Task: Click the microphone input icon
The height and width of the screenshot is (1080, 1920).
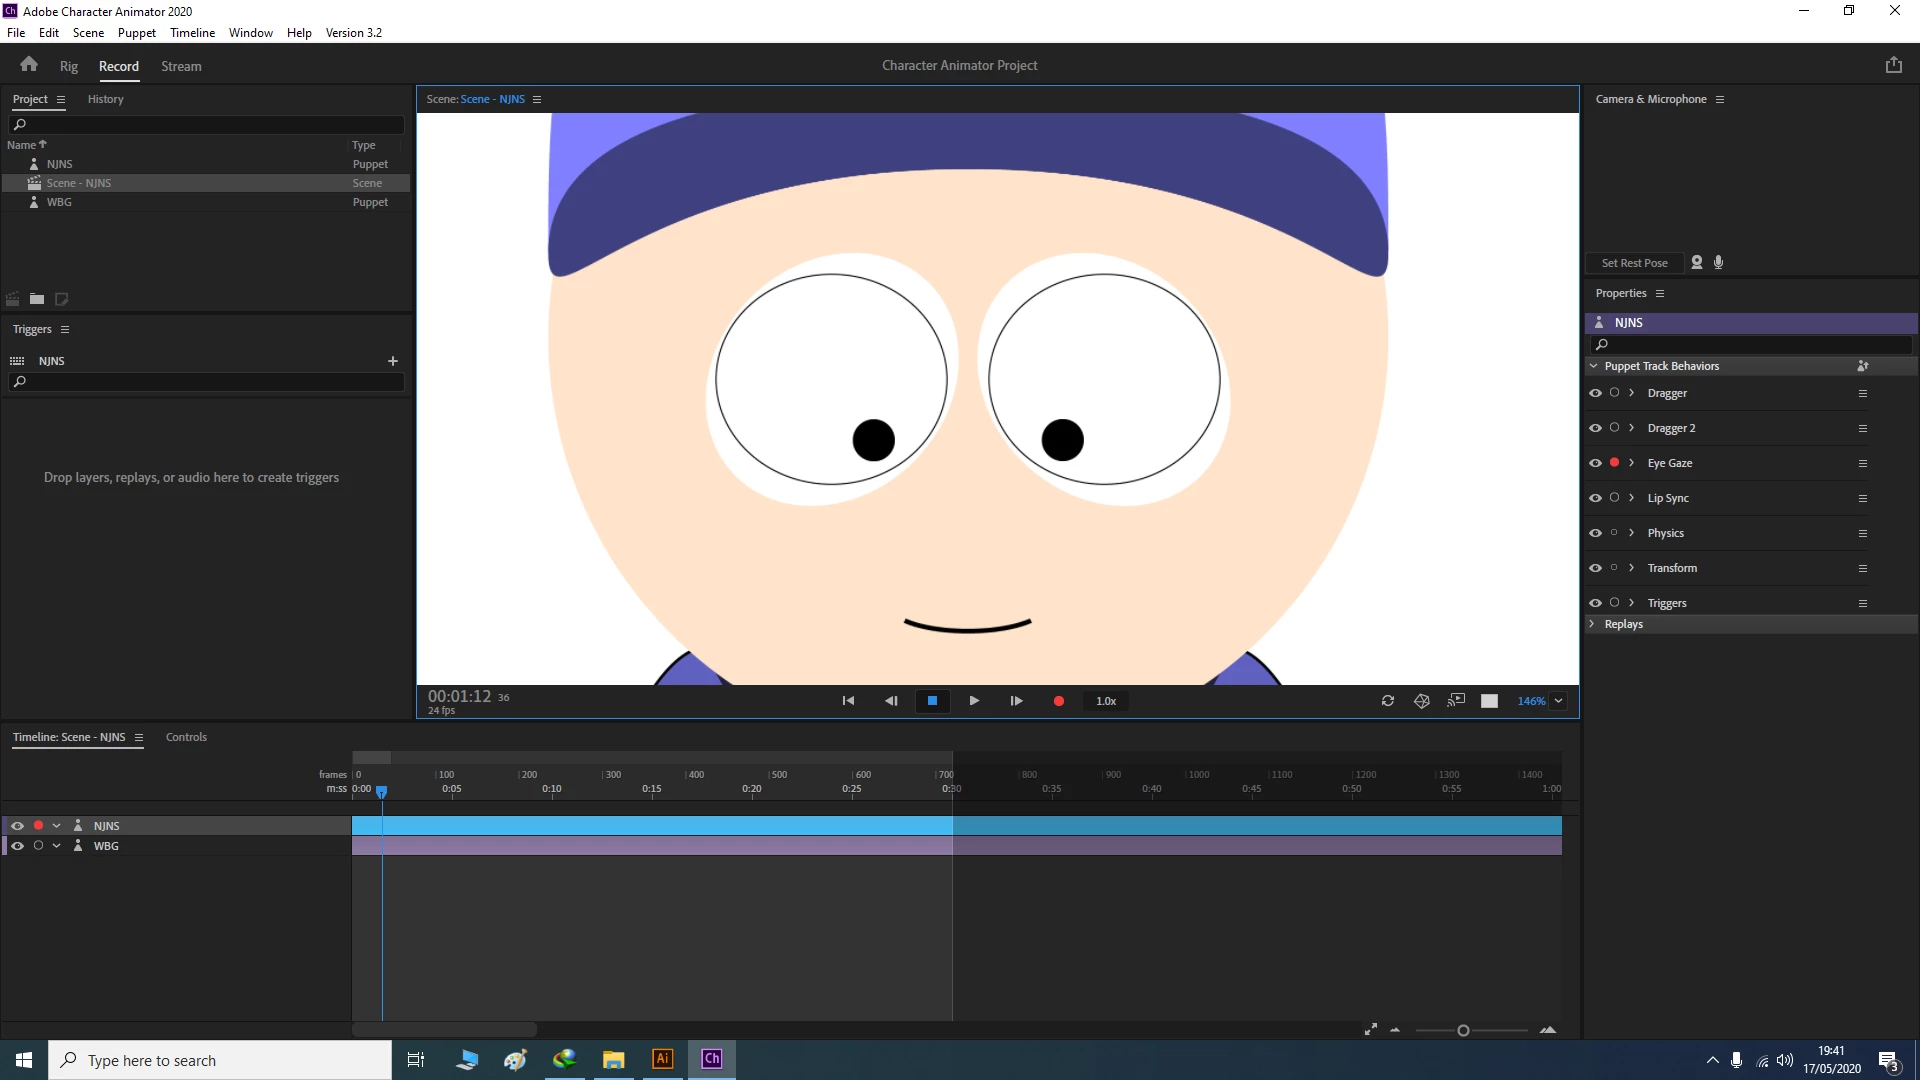Action: pyautogui.click(x=1718, y=262)
